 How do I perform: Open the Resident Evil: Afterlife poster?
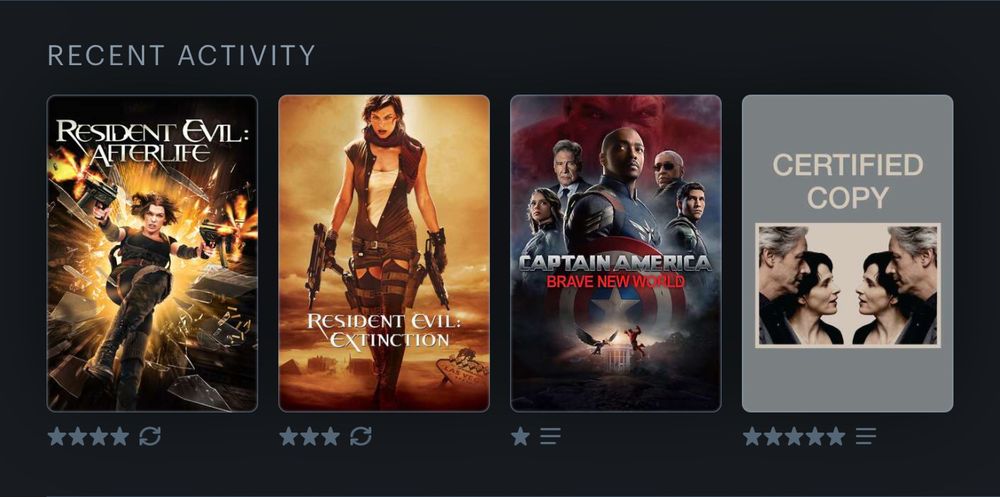[x=152, y=253]
